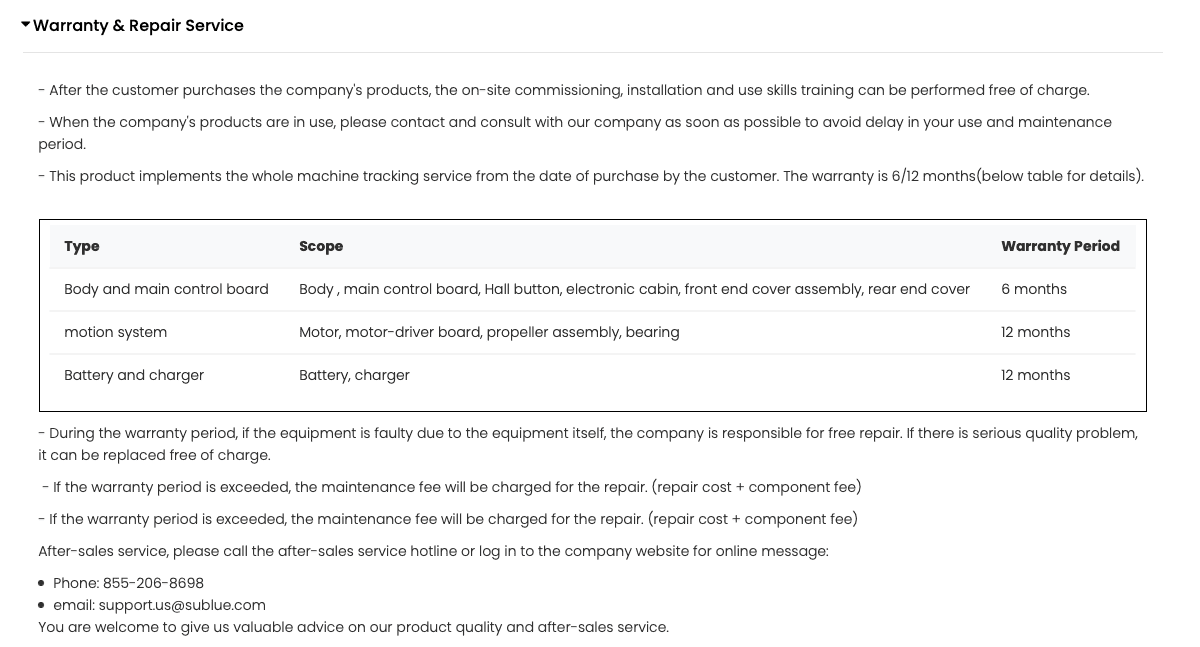Click the motion system 12 months cell

(x=1035, y=332)
